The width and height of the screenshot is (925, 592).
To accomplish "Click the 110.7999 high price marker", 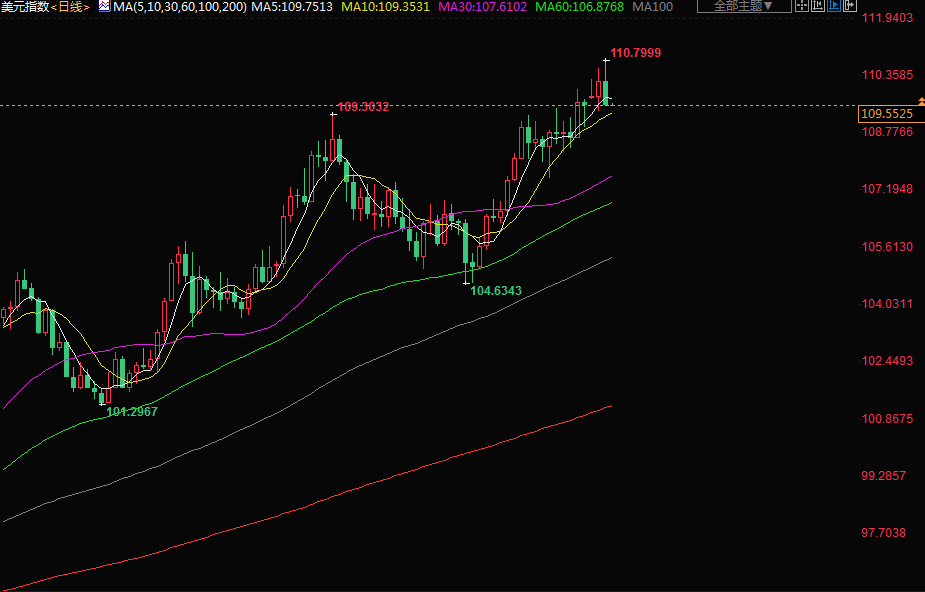I will tap(635, 52).
